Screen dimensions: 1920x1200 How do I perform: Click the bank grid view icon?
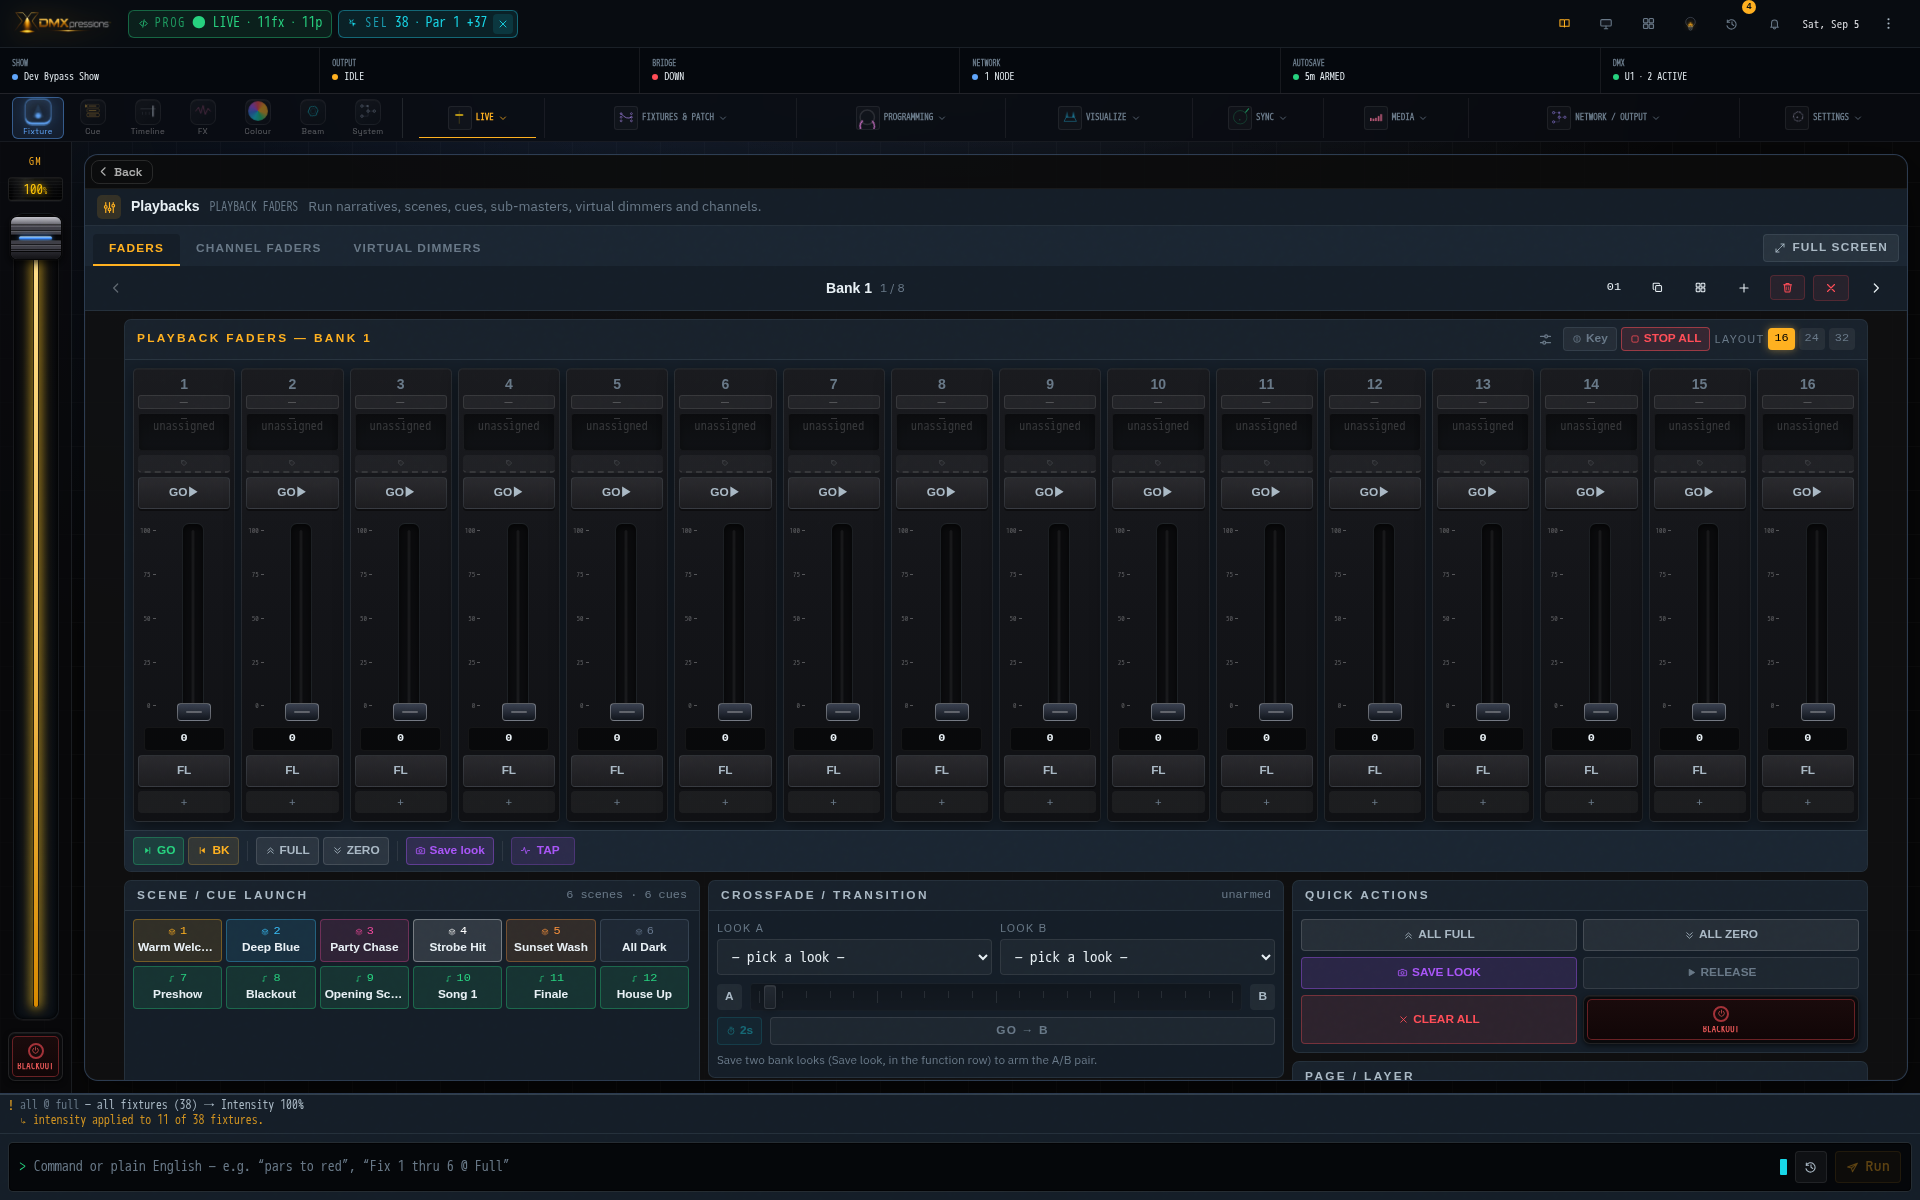click(x=1700, y=288)
